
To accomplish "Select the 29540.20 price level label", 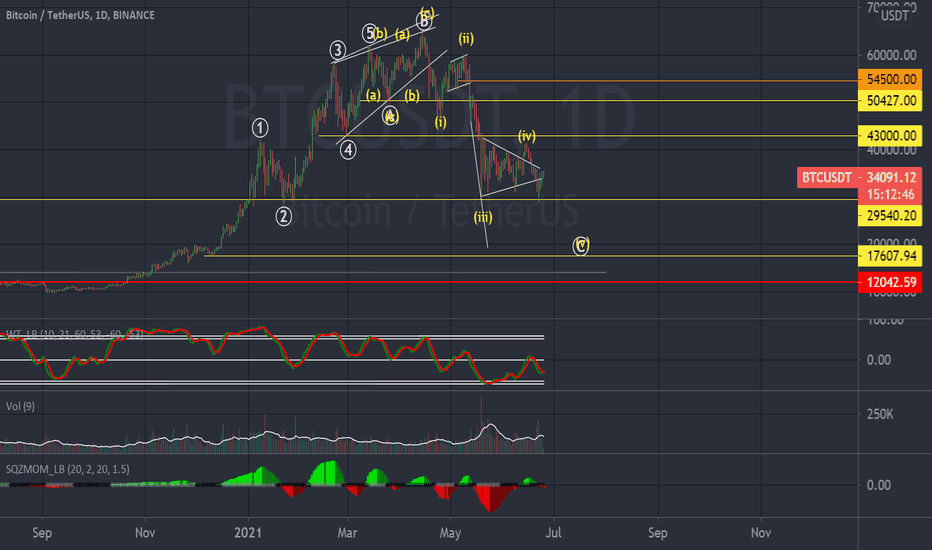I will pos(890,215).
